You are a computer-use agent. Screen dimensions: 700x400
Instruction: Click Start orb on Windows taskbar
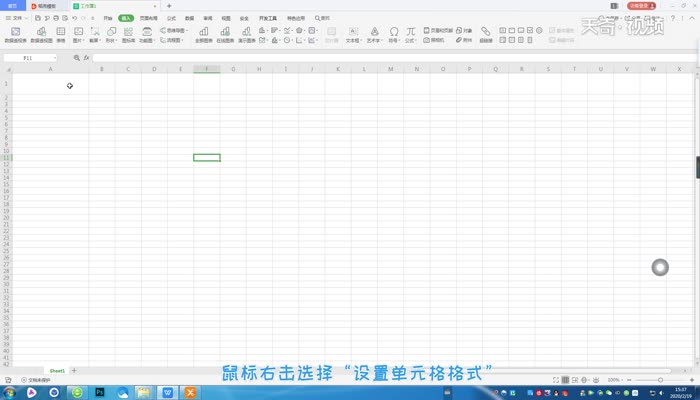[10, 393]
